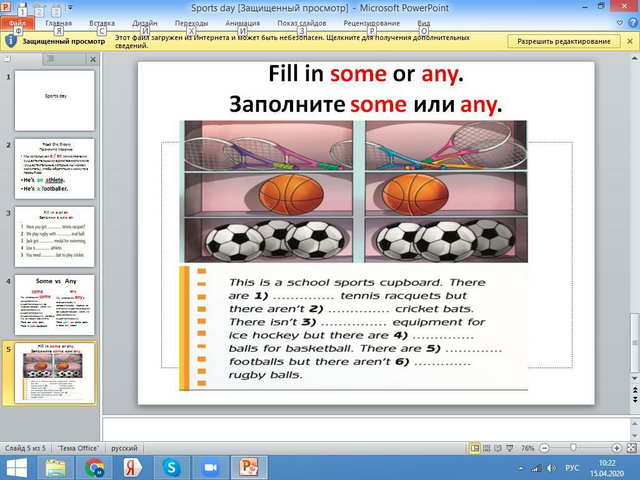Image resolution: width=640 pixels, height=480 pixels.
Task: Click Разрешить редактирование button
Action: pos(564,41)
